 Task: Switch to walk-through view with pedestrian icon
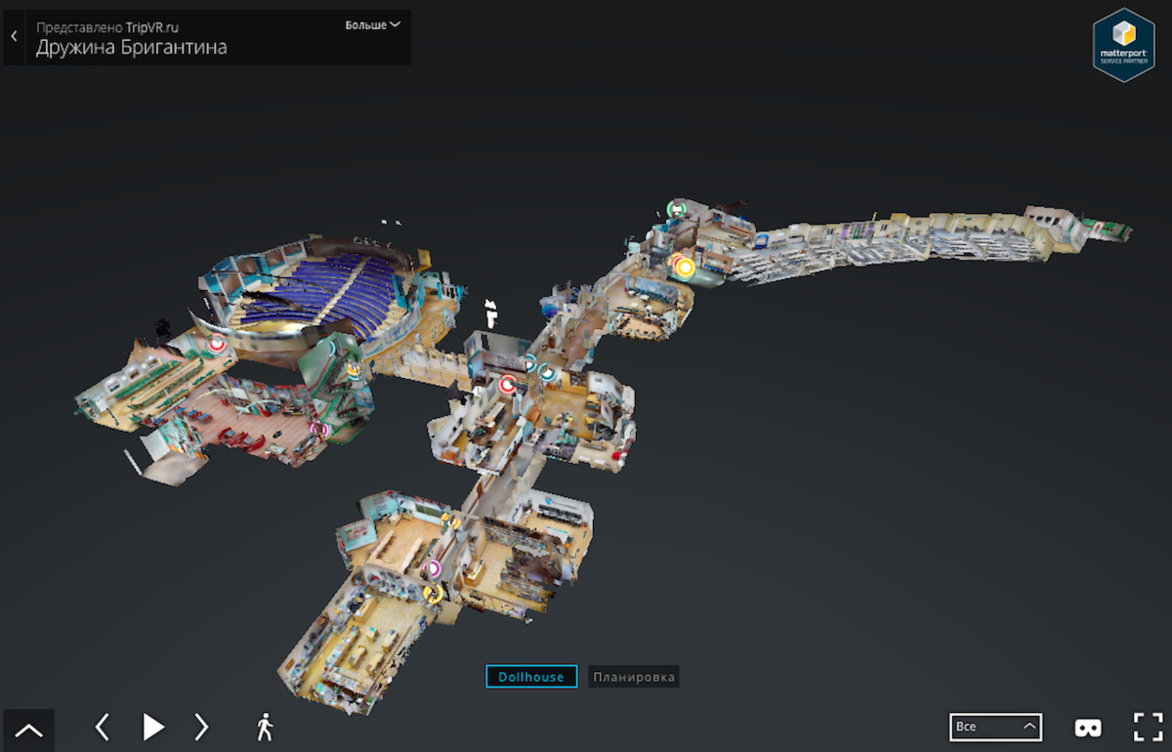pyautogui.click(x=264, y=727)
